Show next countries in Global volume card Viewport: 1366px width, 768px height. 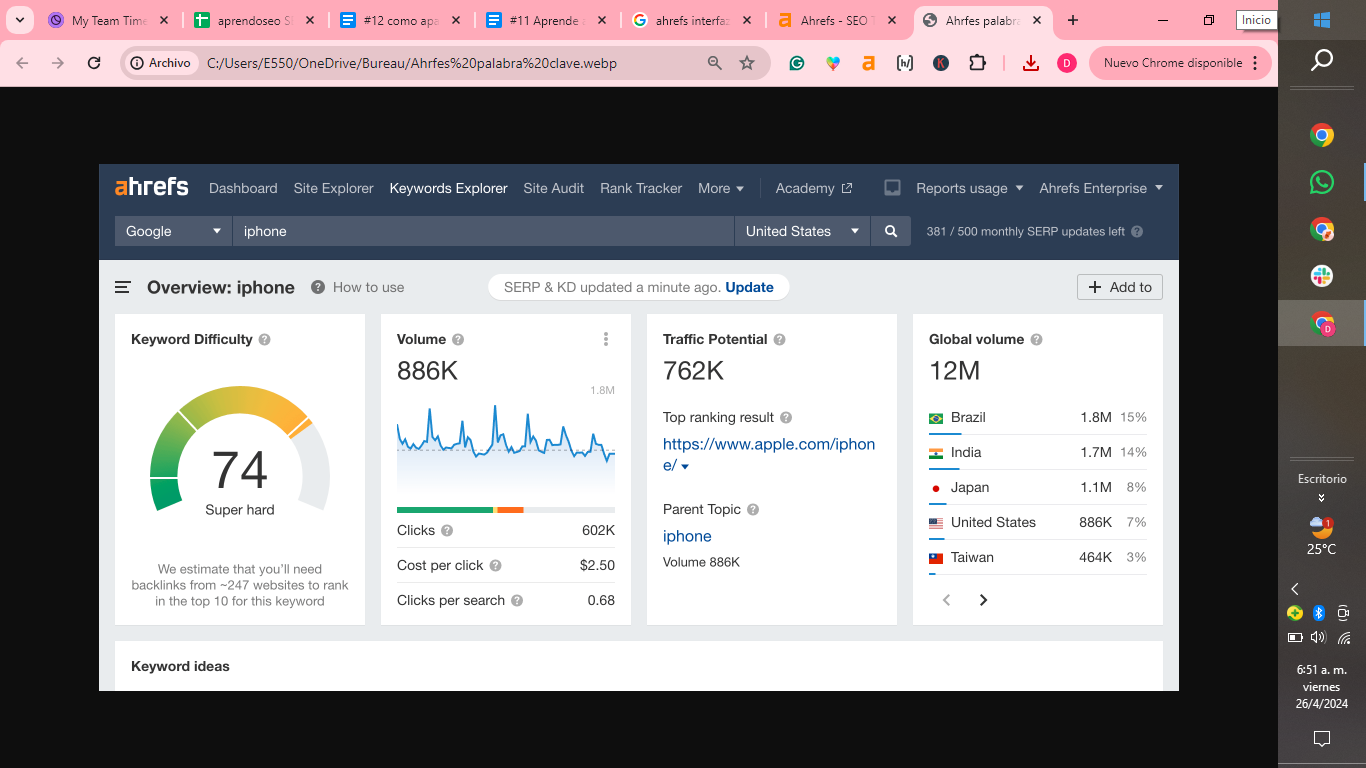tap(983, 600)
